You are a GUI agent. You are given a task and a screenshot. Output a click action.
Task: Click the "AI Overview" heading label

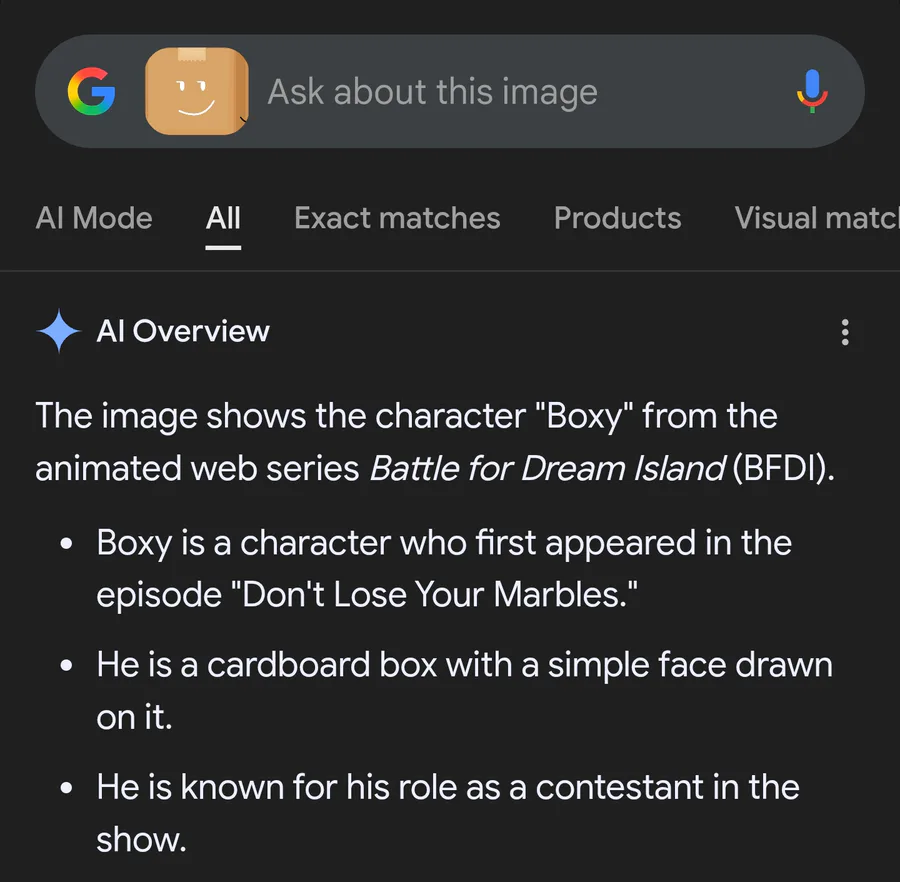point(183,331)
